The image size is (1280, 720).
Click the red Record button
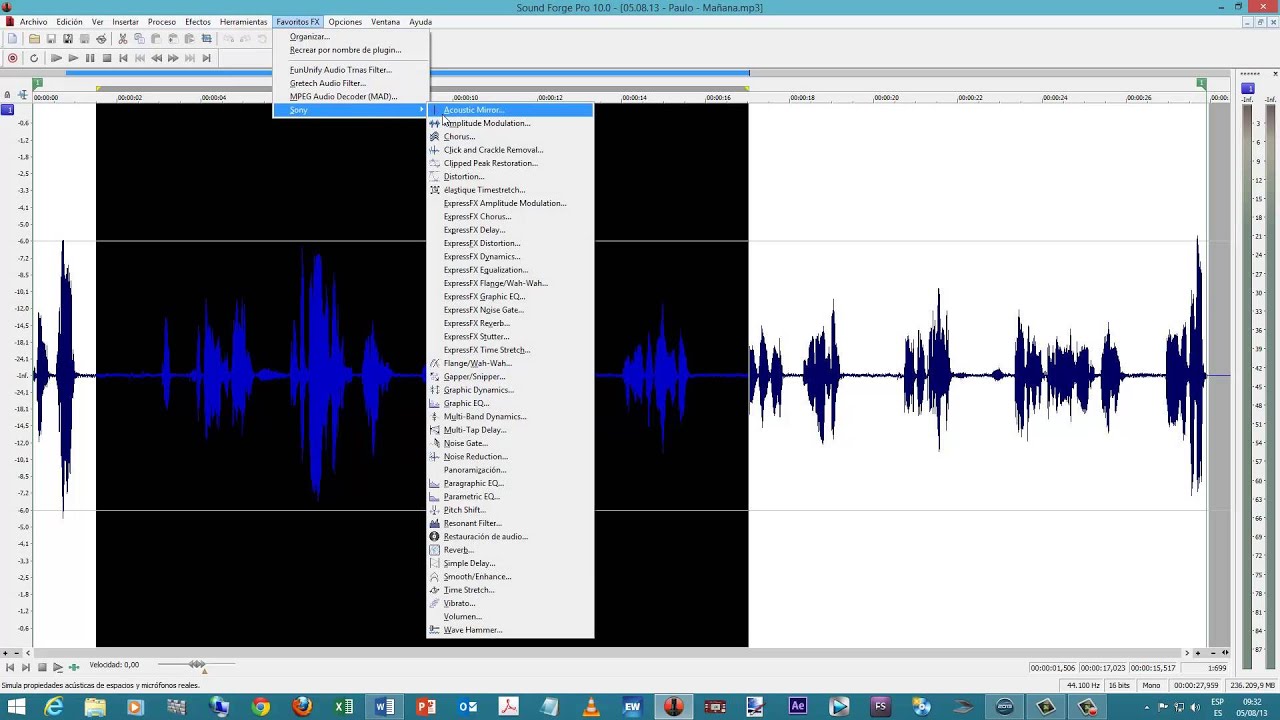tap(13, 58)
